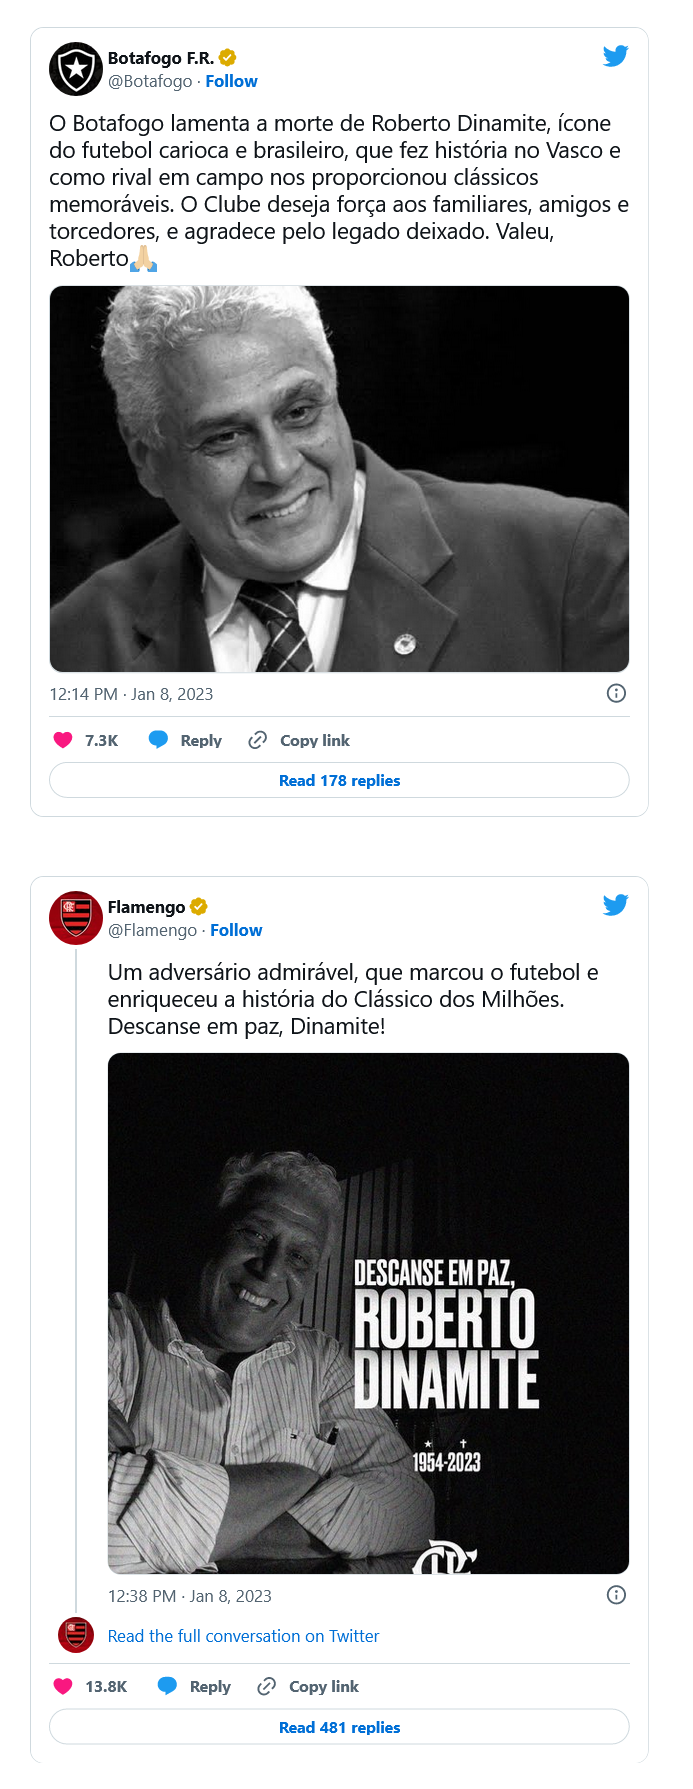Click the Twitter bird on Flamengo tweet
Viewport: 693px width, 1789px height.
[x=615, y=905]
